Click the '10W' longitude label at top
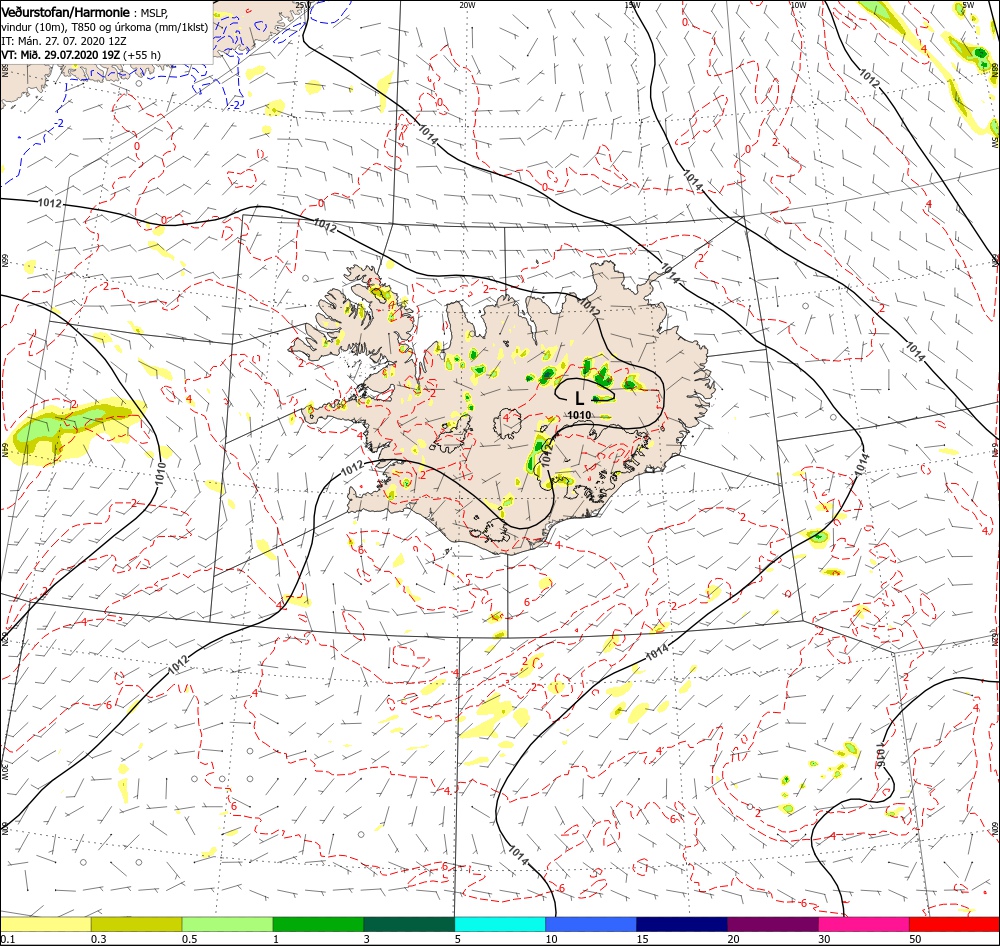 [x=798, y=5]
